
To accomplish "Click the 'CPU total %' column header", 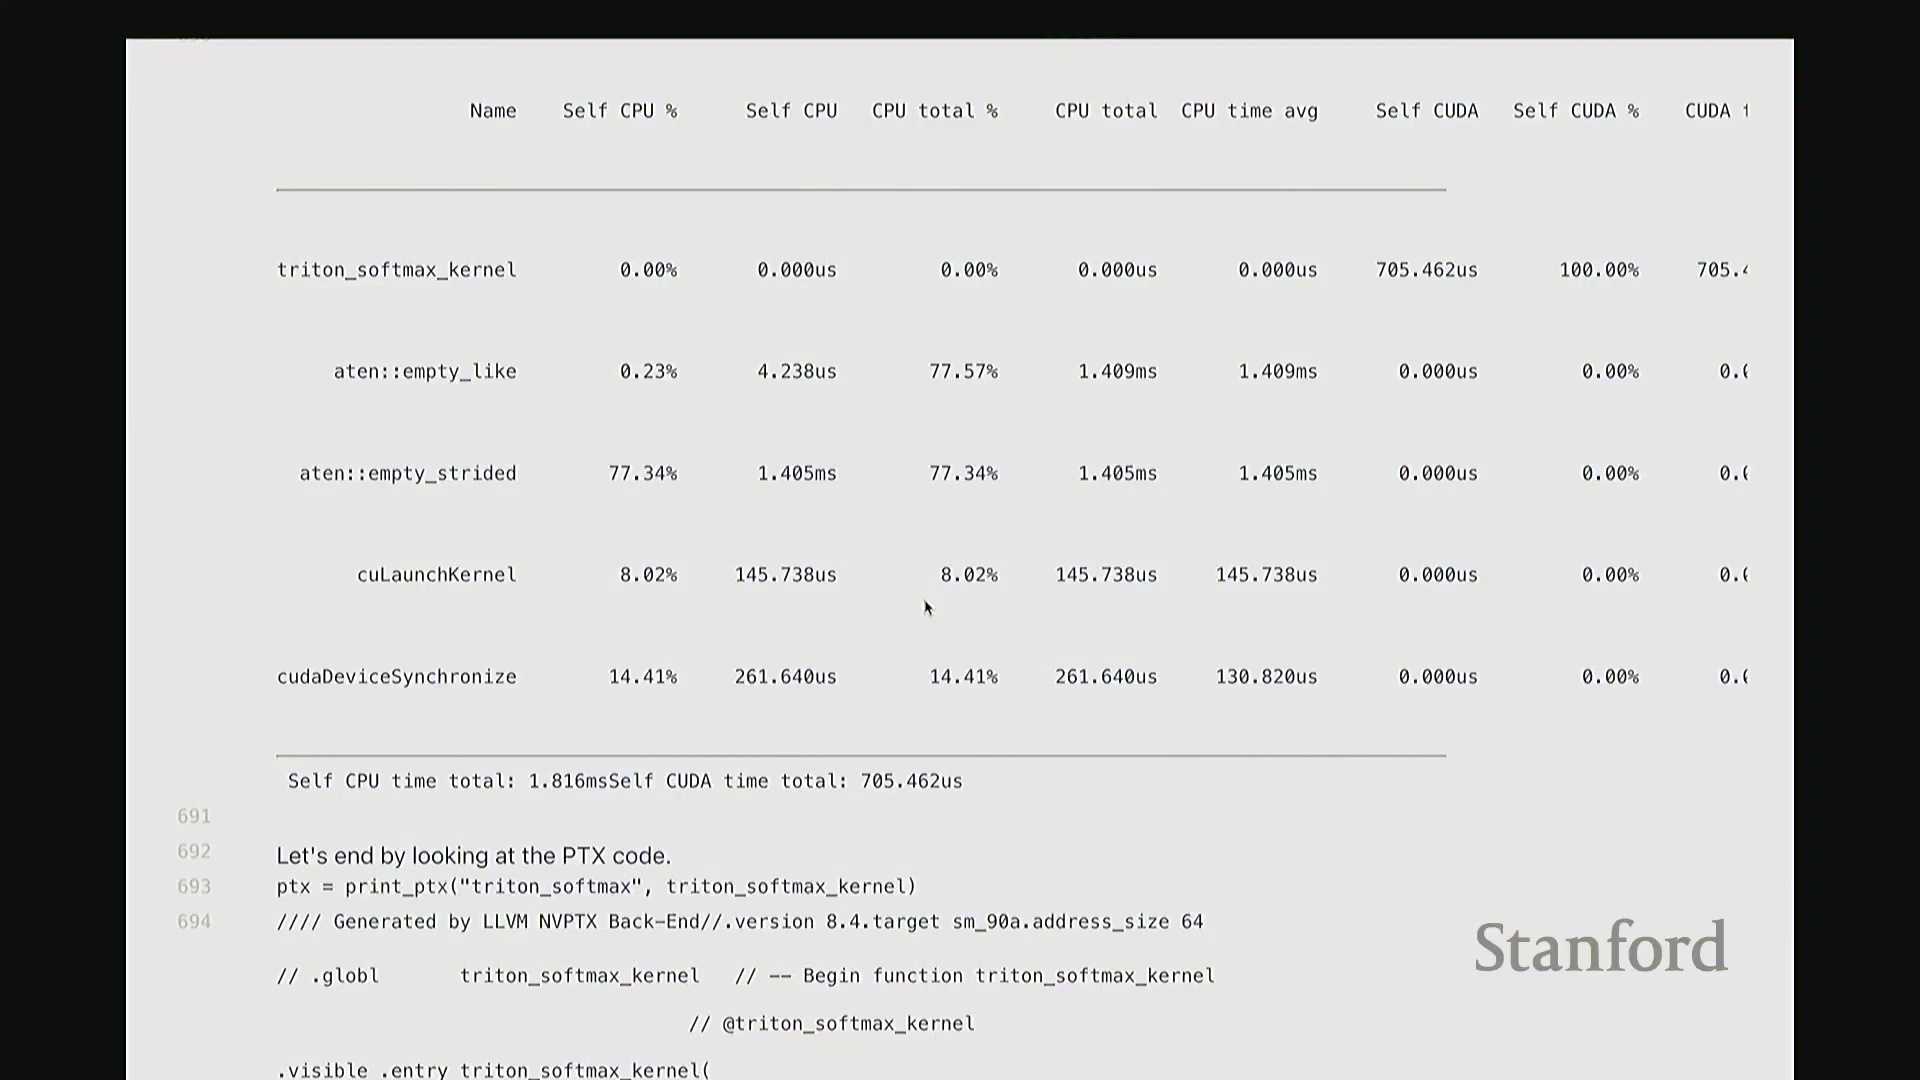I will pos(934,111).
